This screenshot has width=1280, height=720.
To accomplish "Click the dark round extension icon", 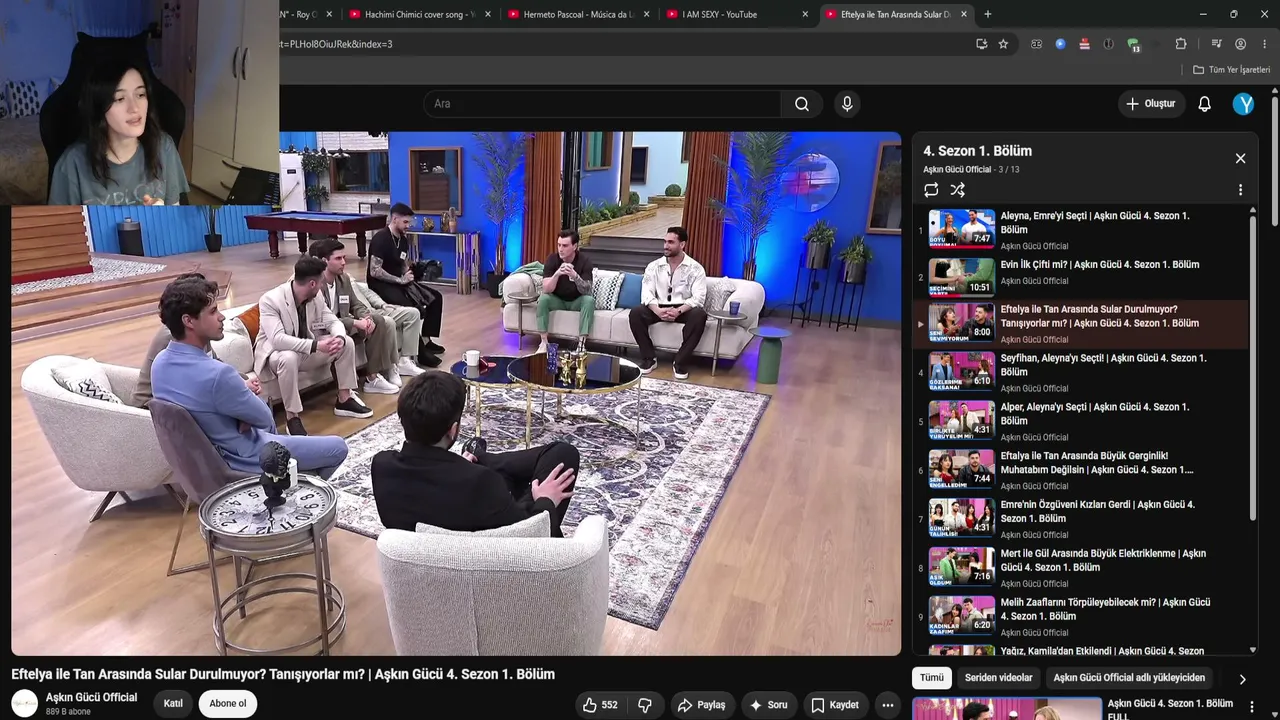I will (1108, 44).
